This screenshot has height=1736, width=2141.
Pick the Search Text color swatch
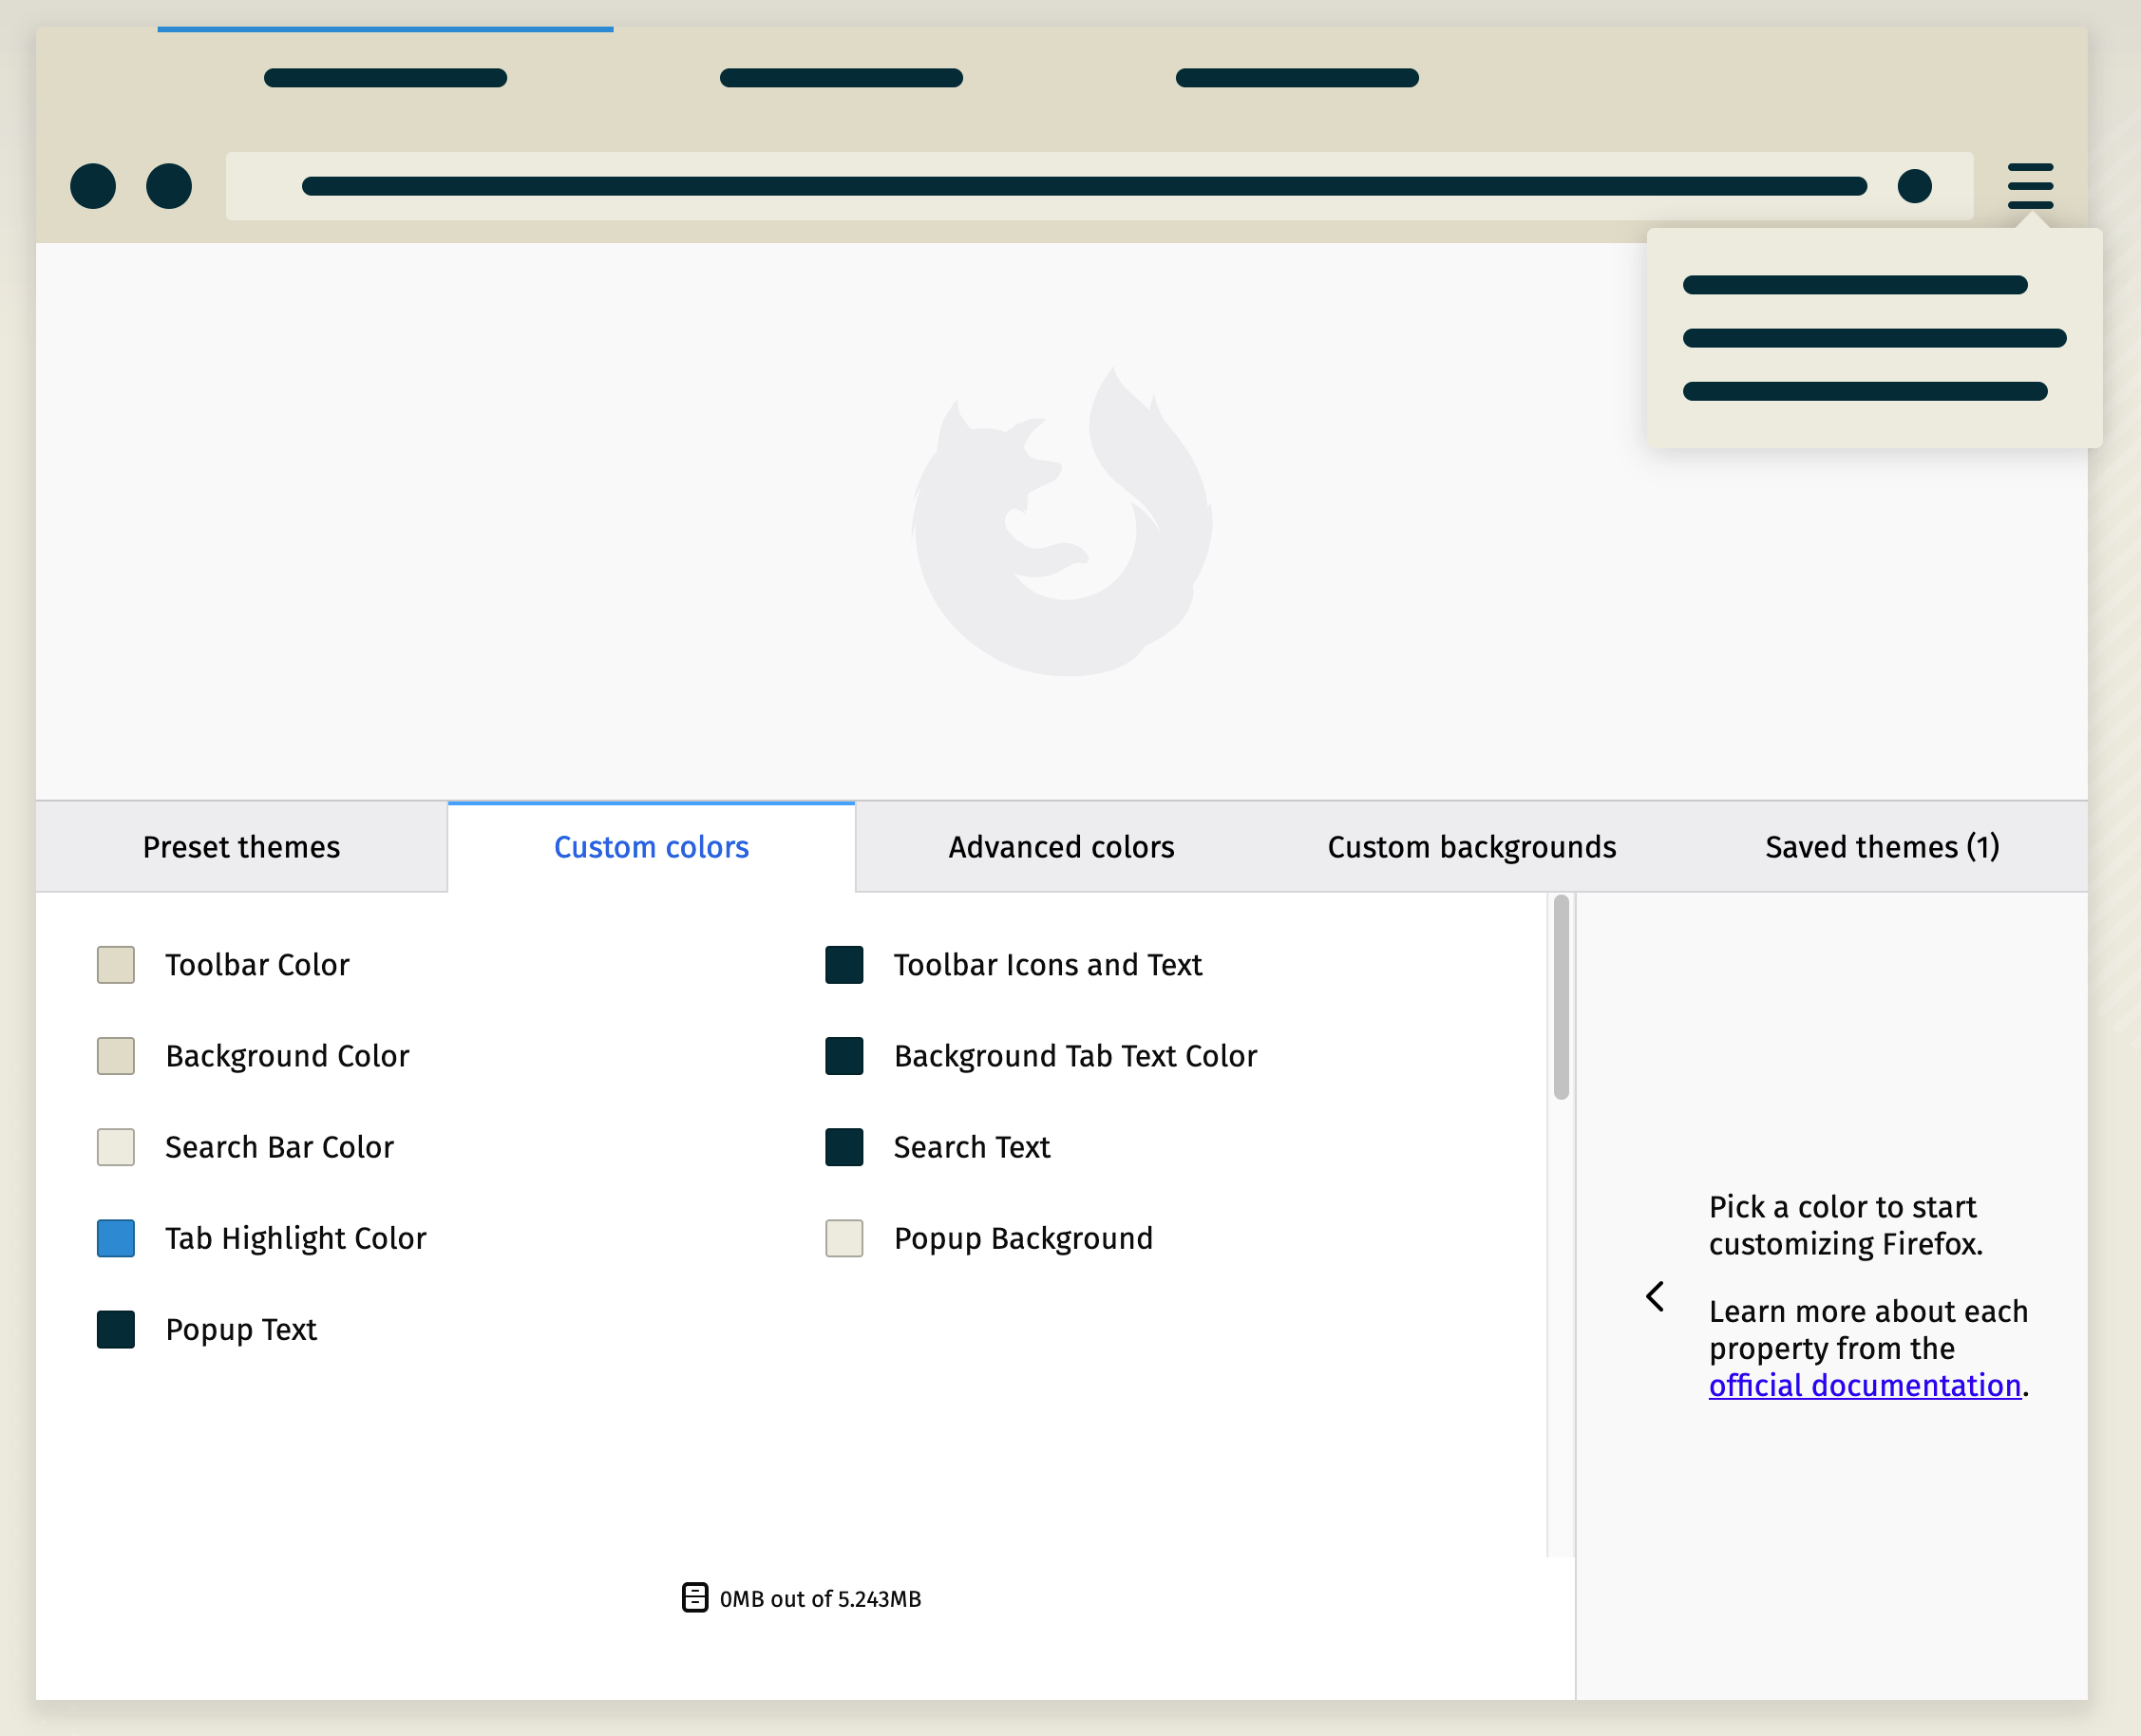point(844,1147)
